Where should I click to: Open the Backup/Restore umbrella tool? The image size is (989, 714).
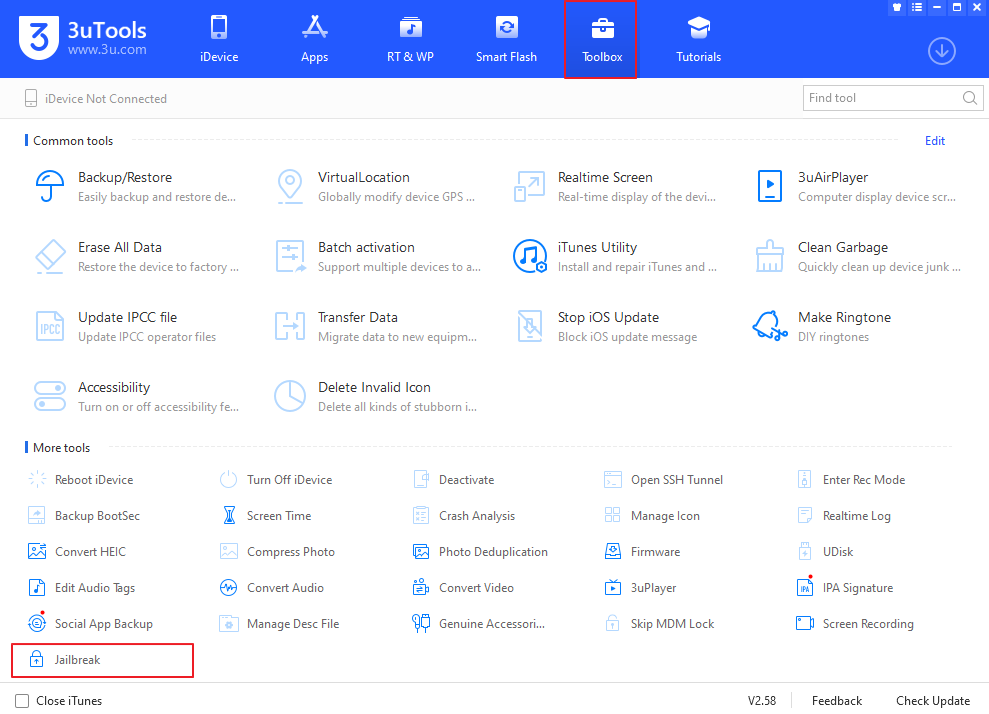coord(50,186)
